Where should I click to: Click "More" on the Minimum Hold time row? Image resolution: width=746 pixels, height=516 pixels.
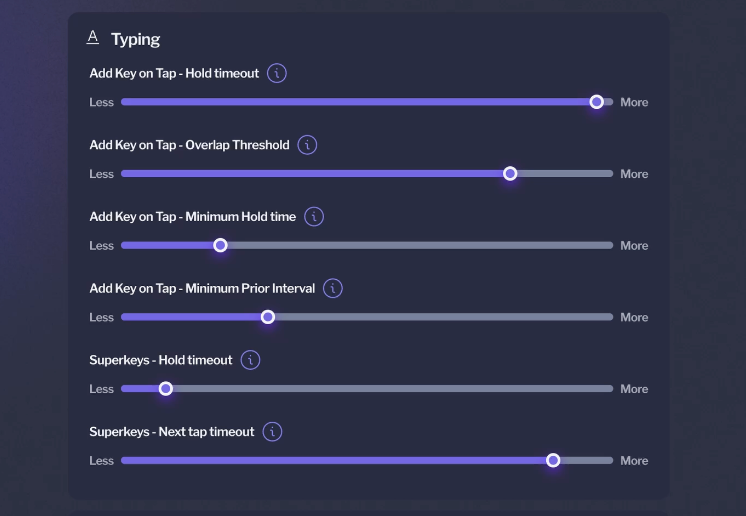tap(634, 245)
